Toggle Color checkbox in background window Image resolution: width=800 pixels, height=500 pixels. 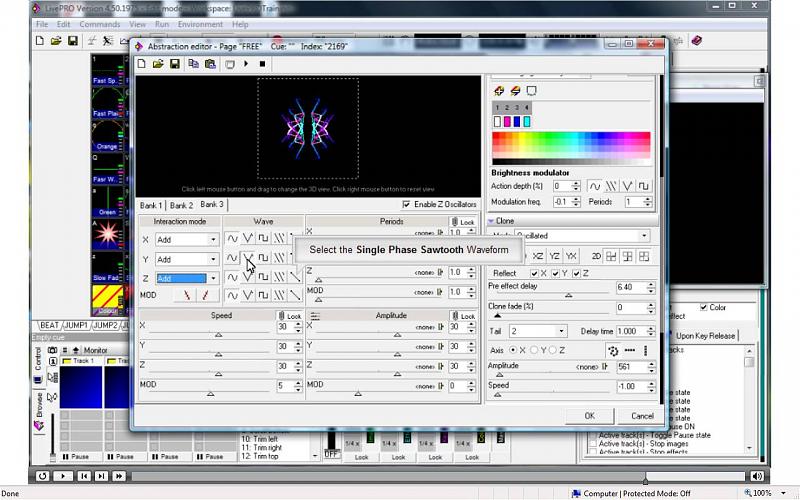(704, 307)
